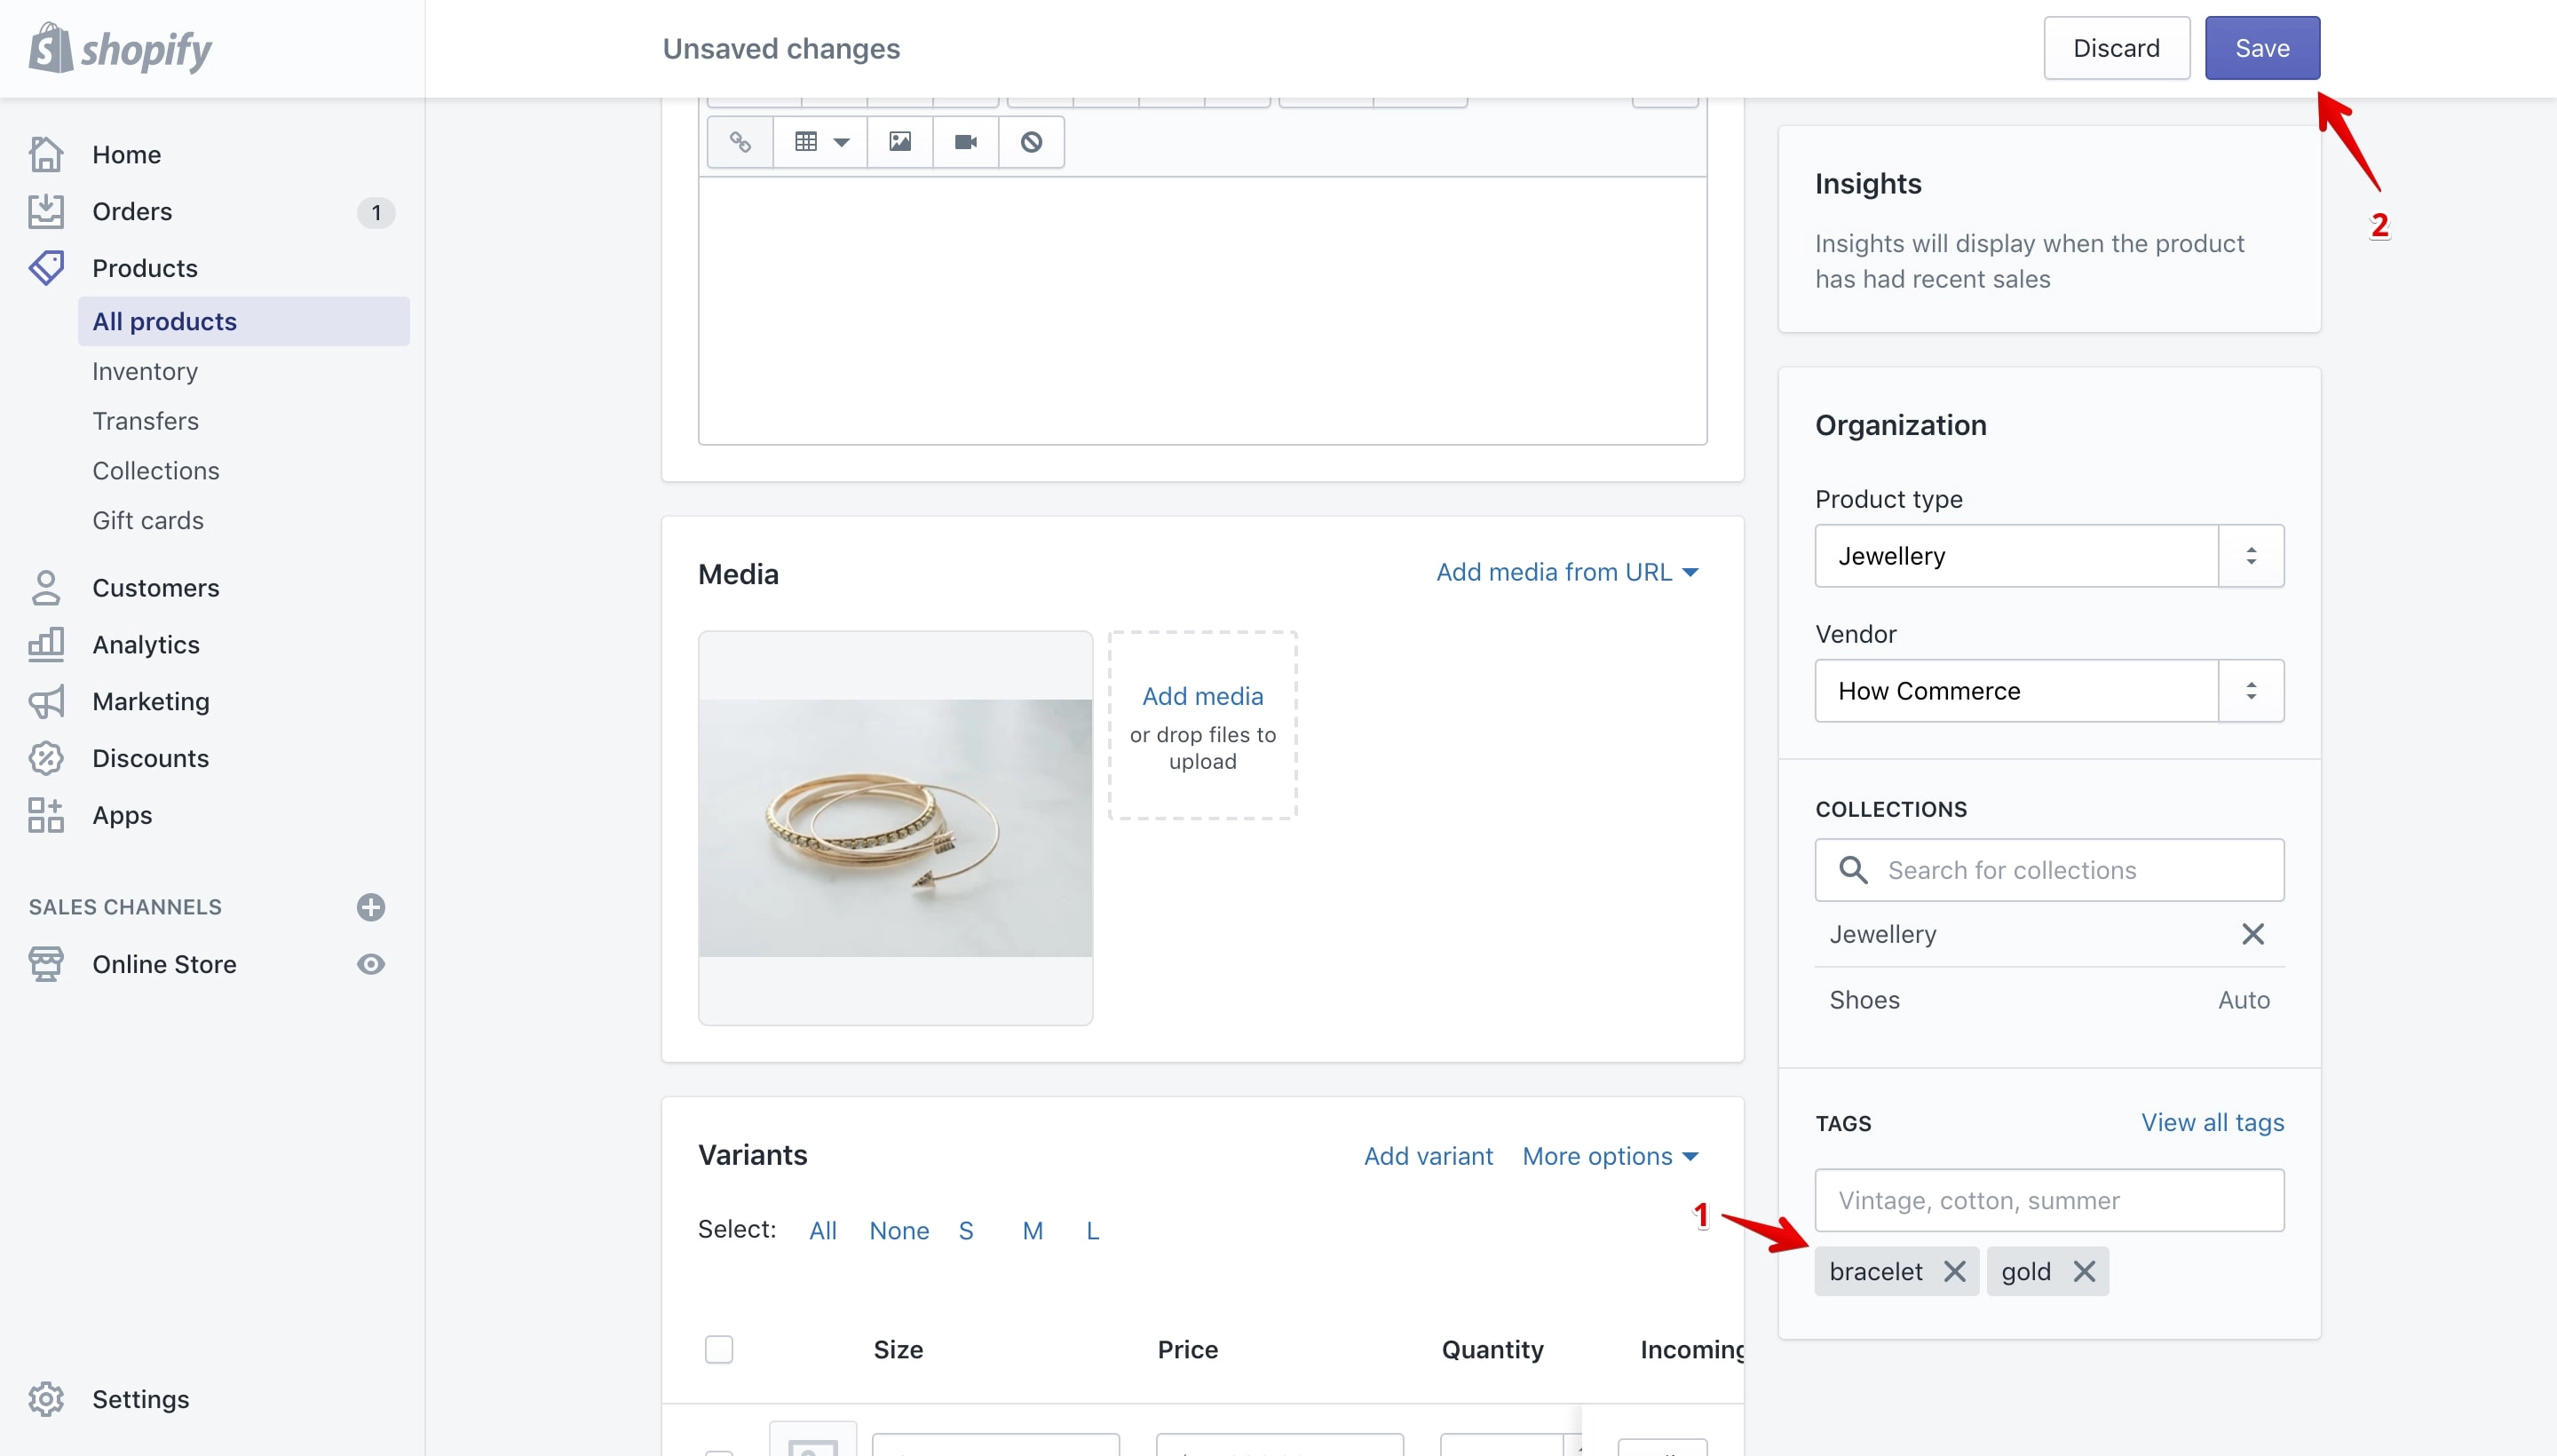The height and width of the screenshot is (1456, 2557).
Task: Click the Customers person icon
Action: click(46, 588)
